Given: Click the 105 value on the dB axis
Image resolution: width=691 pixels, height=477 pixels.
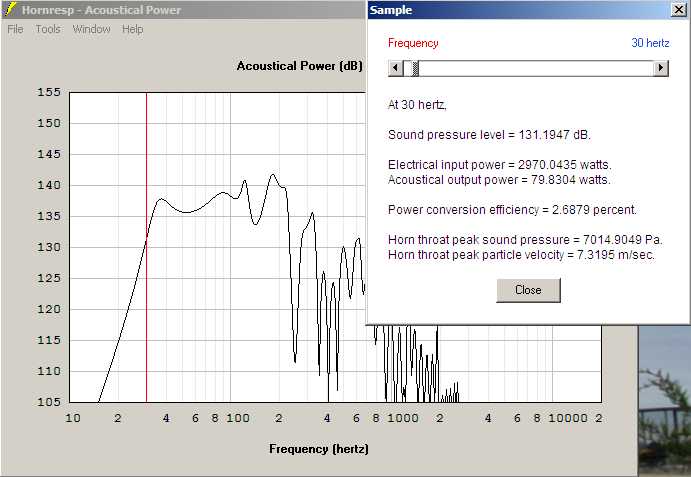Looking at the screenshot, I should [48, 402].
